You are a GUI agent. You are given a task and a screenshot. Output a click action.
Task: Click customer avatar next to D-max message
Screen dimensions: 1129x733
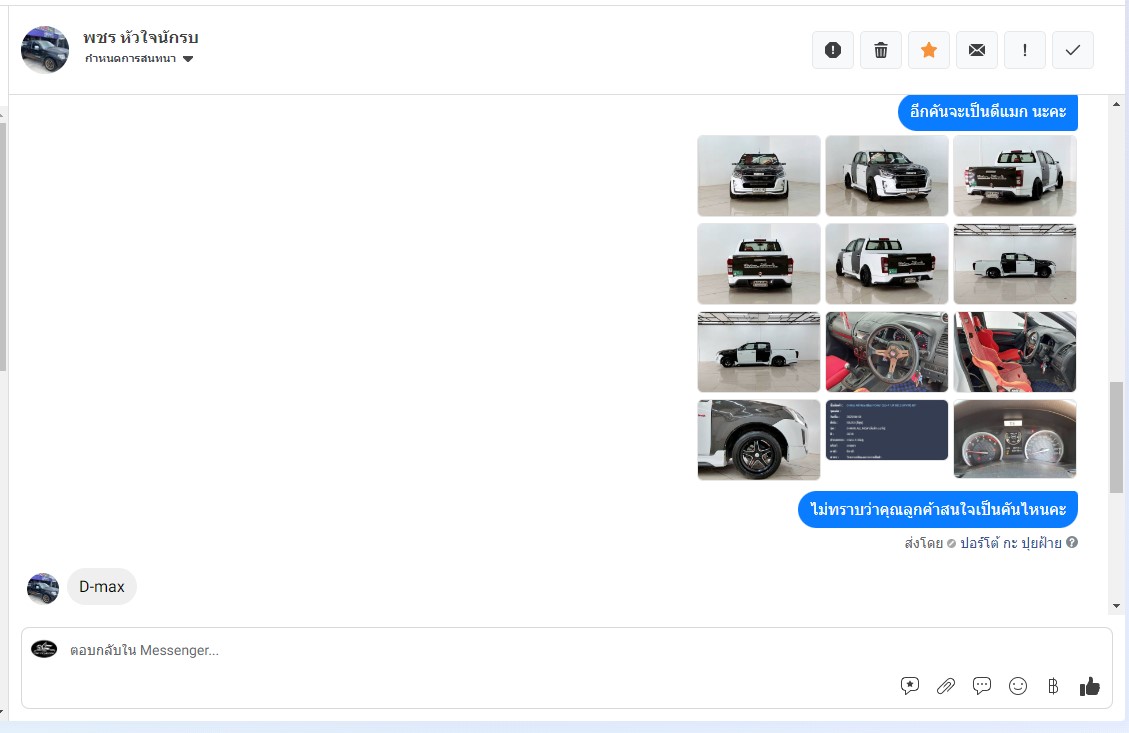43,588
